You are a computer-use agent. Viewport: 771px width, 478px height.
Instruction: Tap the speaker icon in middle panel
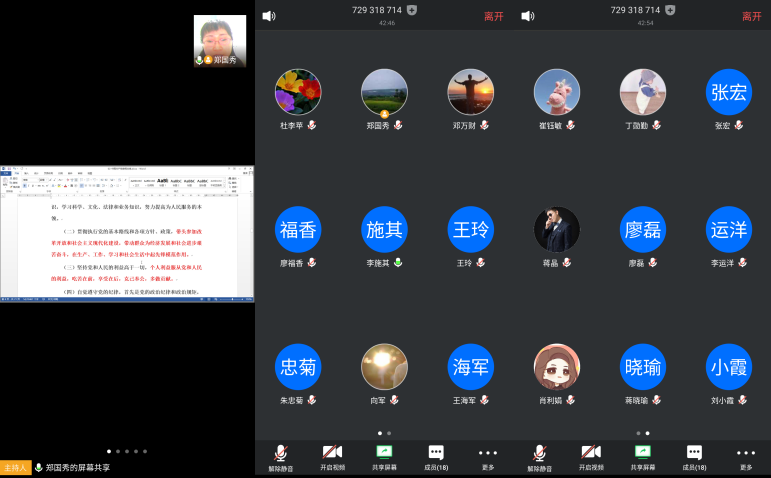(x=268, y=16)
